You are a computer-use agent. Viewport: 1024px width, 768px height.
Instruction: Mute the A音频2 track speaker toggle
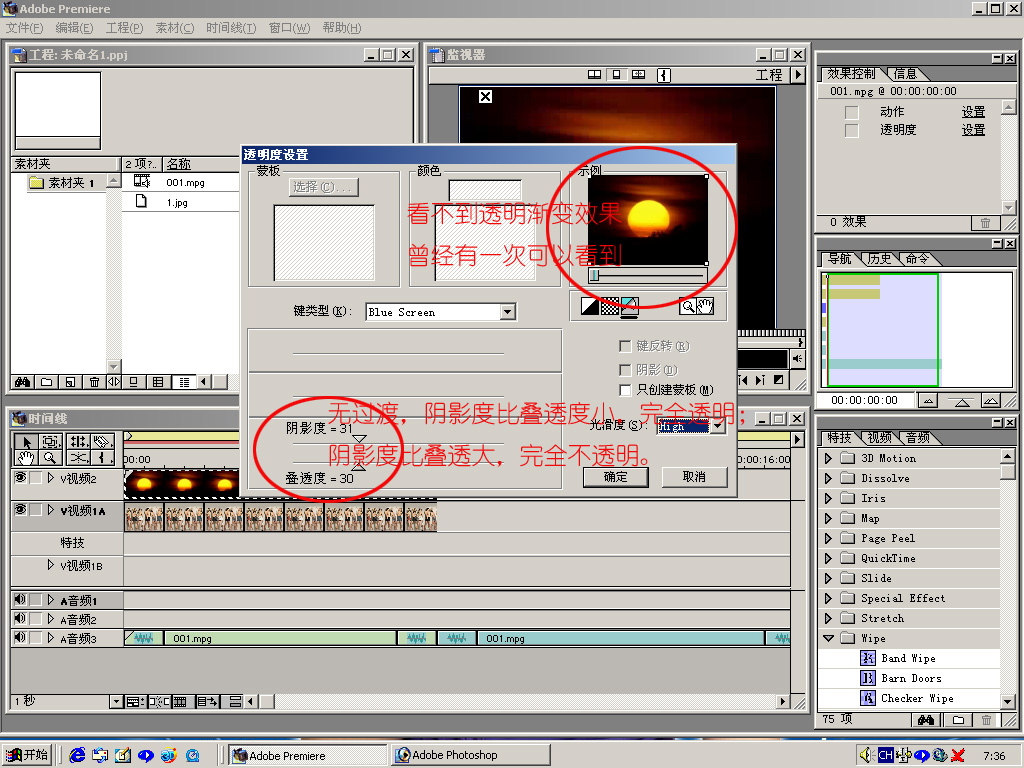point(20,618)
